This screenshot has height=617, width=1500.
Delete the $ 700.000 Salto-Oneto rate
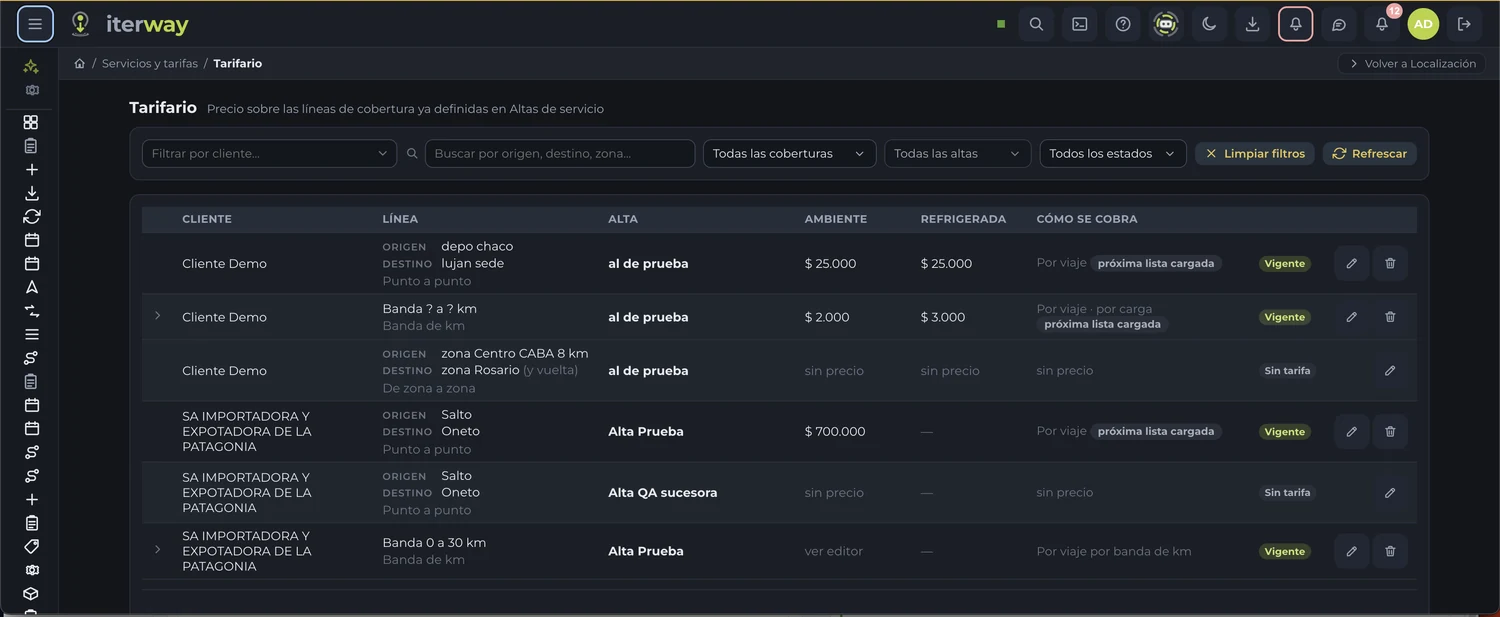tap(1390, 432)
